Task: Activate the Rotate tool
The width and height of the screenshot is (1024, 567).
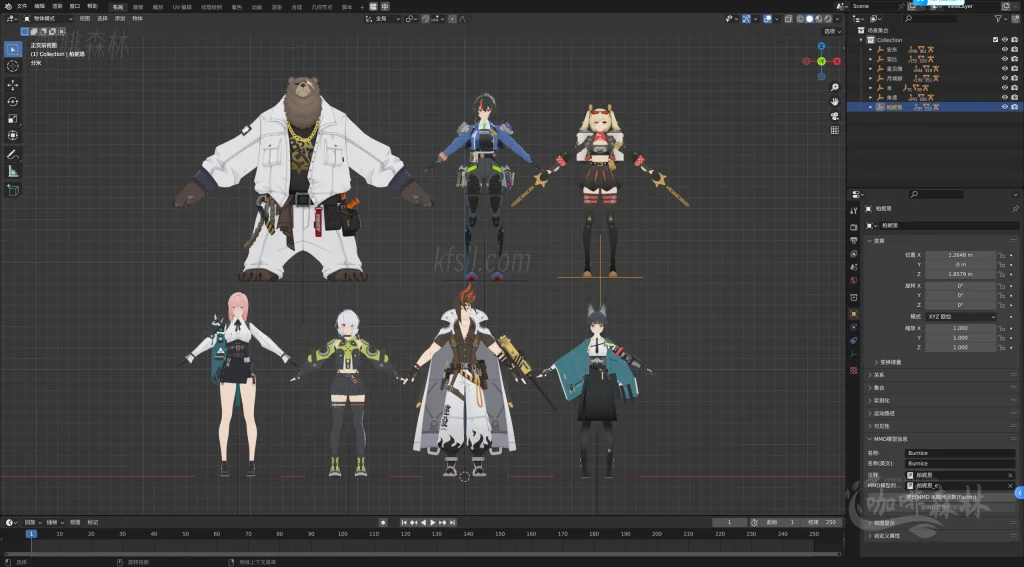Action: click(12, 101)
